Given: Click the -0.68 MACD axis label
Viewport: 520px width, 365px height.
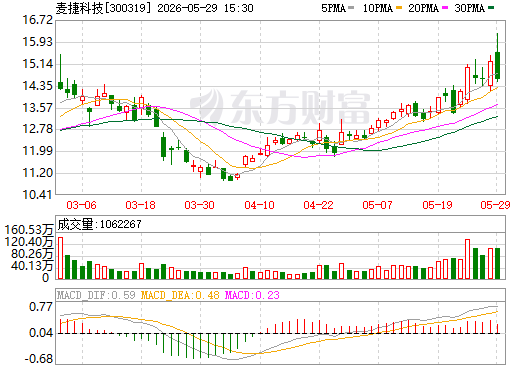Looking at the screenshot, I should [39, 359].
